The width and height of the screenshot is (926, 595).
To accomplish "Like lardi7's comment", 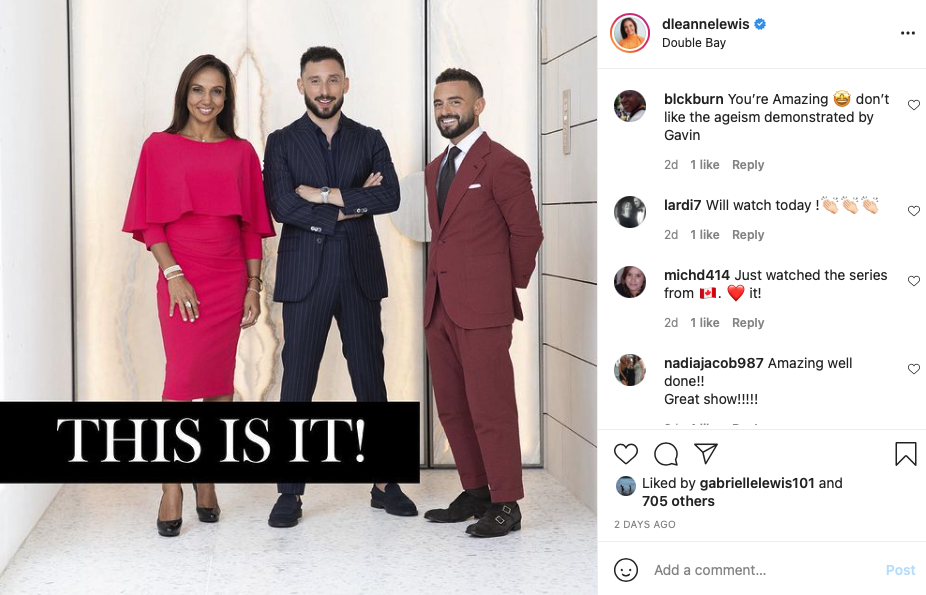I will click(914, 211).
